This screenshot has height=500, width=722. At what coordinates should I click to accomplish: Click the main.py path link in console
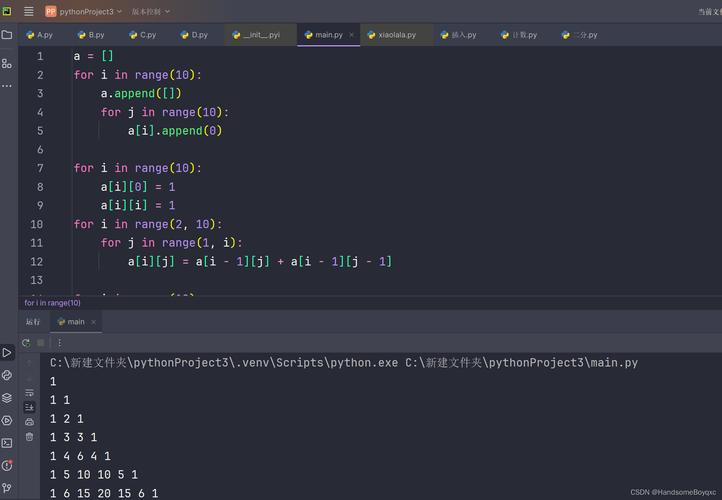[x=521, y=363]
